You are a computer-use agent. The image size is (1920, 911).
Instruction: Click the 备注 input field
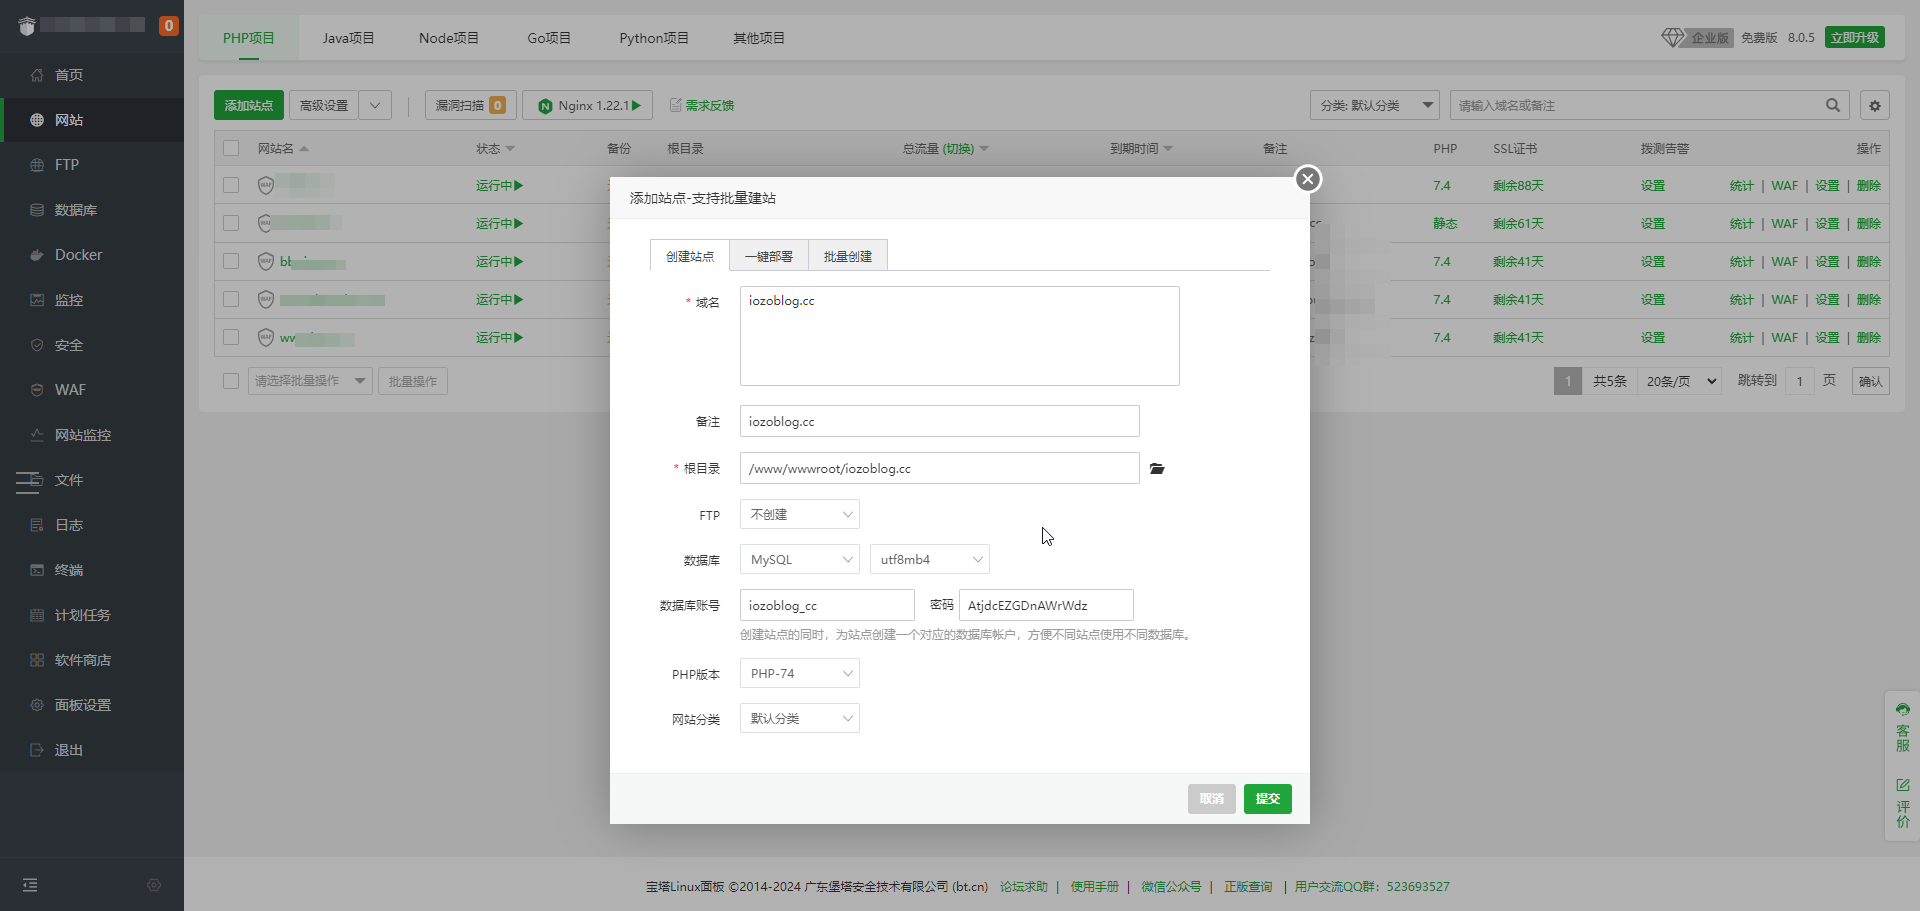939,422
